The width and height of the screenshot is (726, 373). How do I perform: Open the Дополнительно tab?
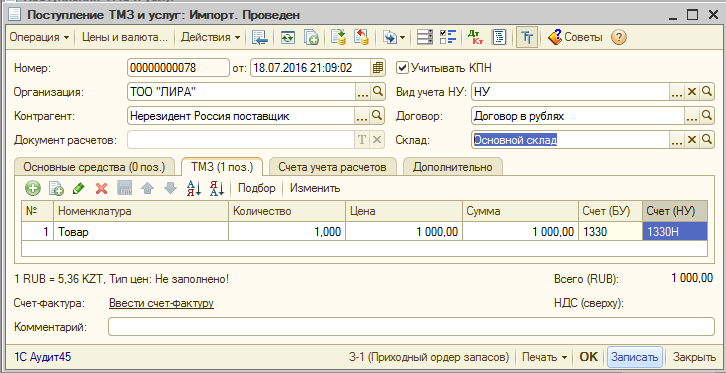[452, 167]
